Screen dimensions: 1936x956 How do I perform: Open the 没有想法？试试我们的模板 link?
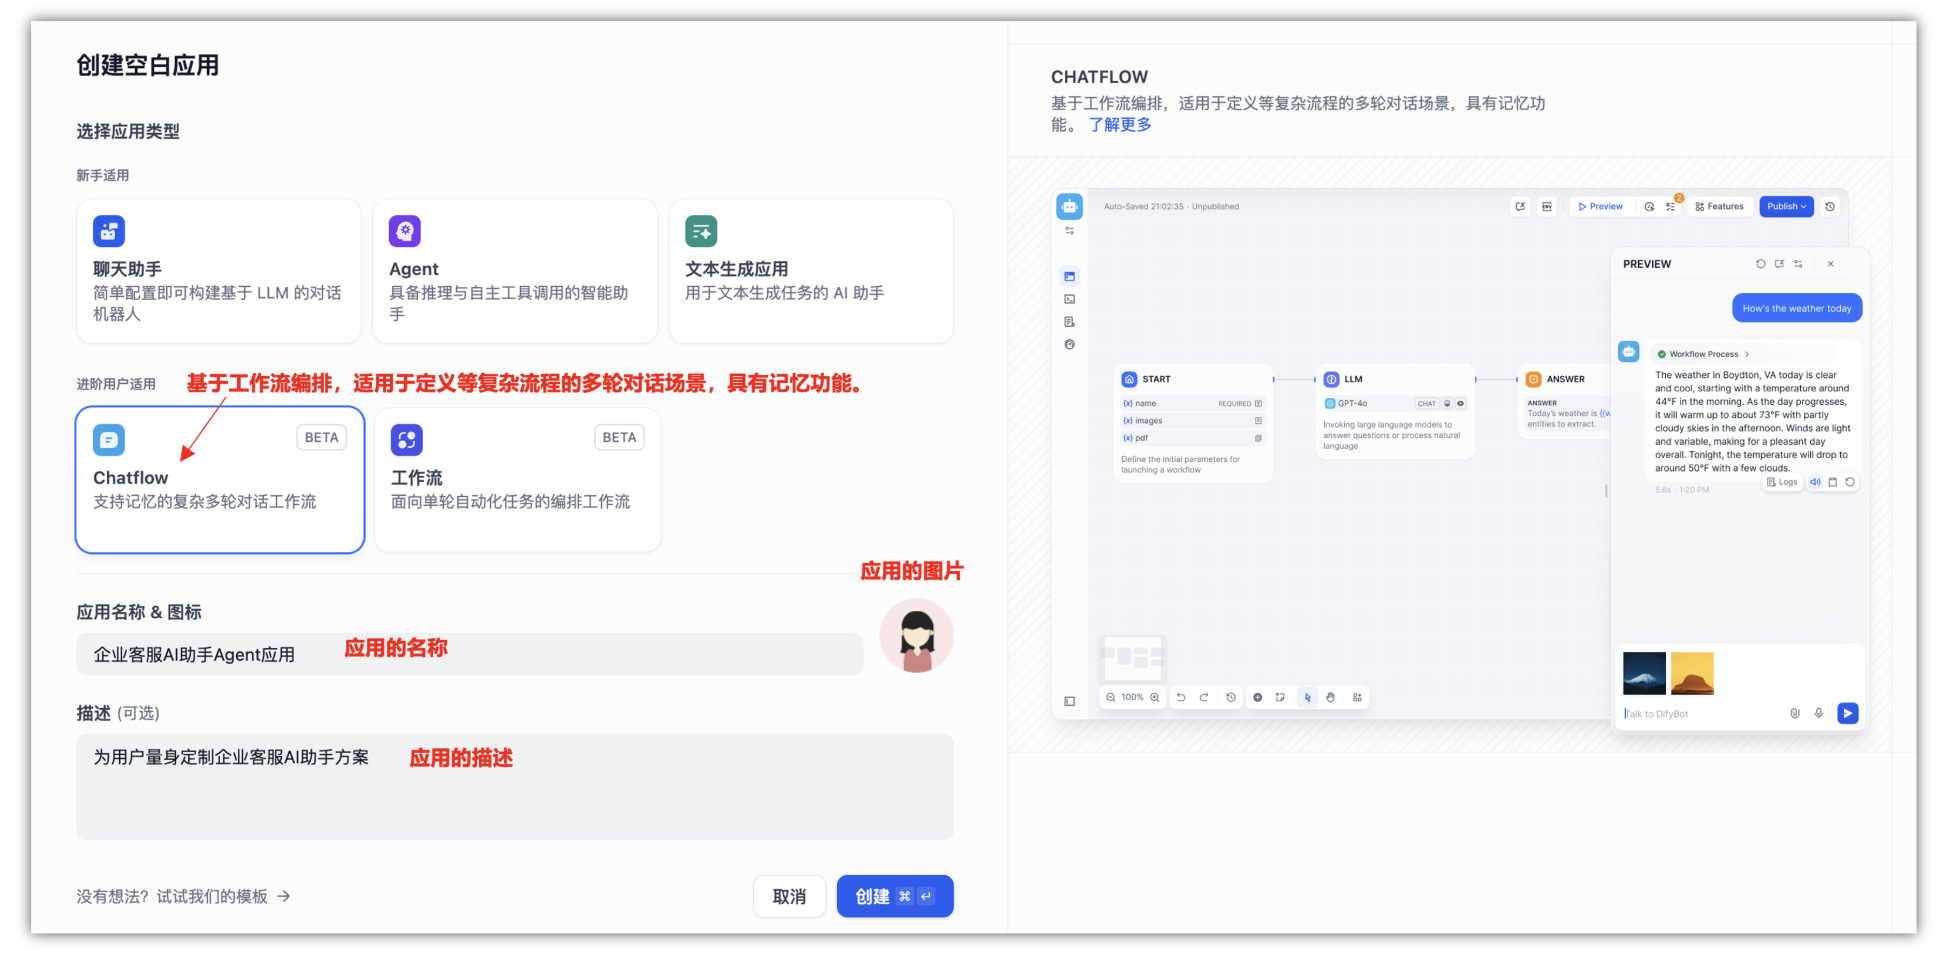184,896
